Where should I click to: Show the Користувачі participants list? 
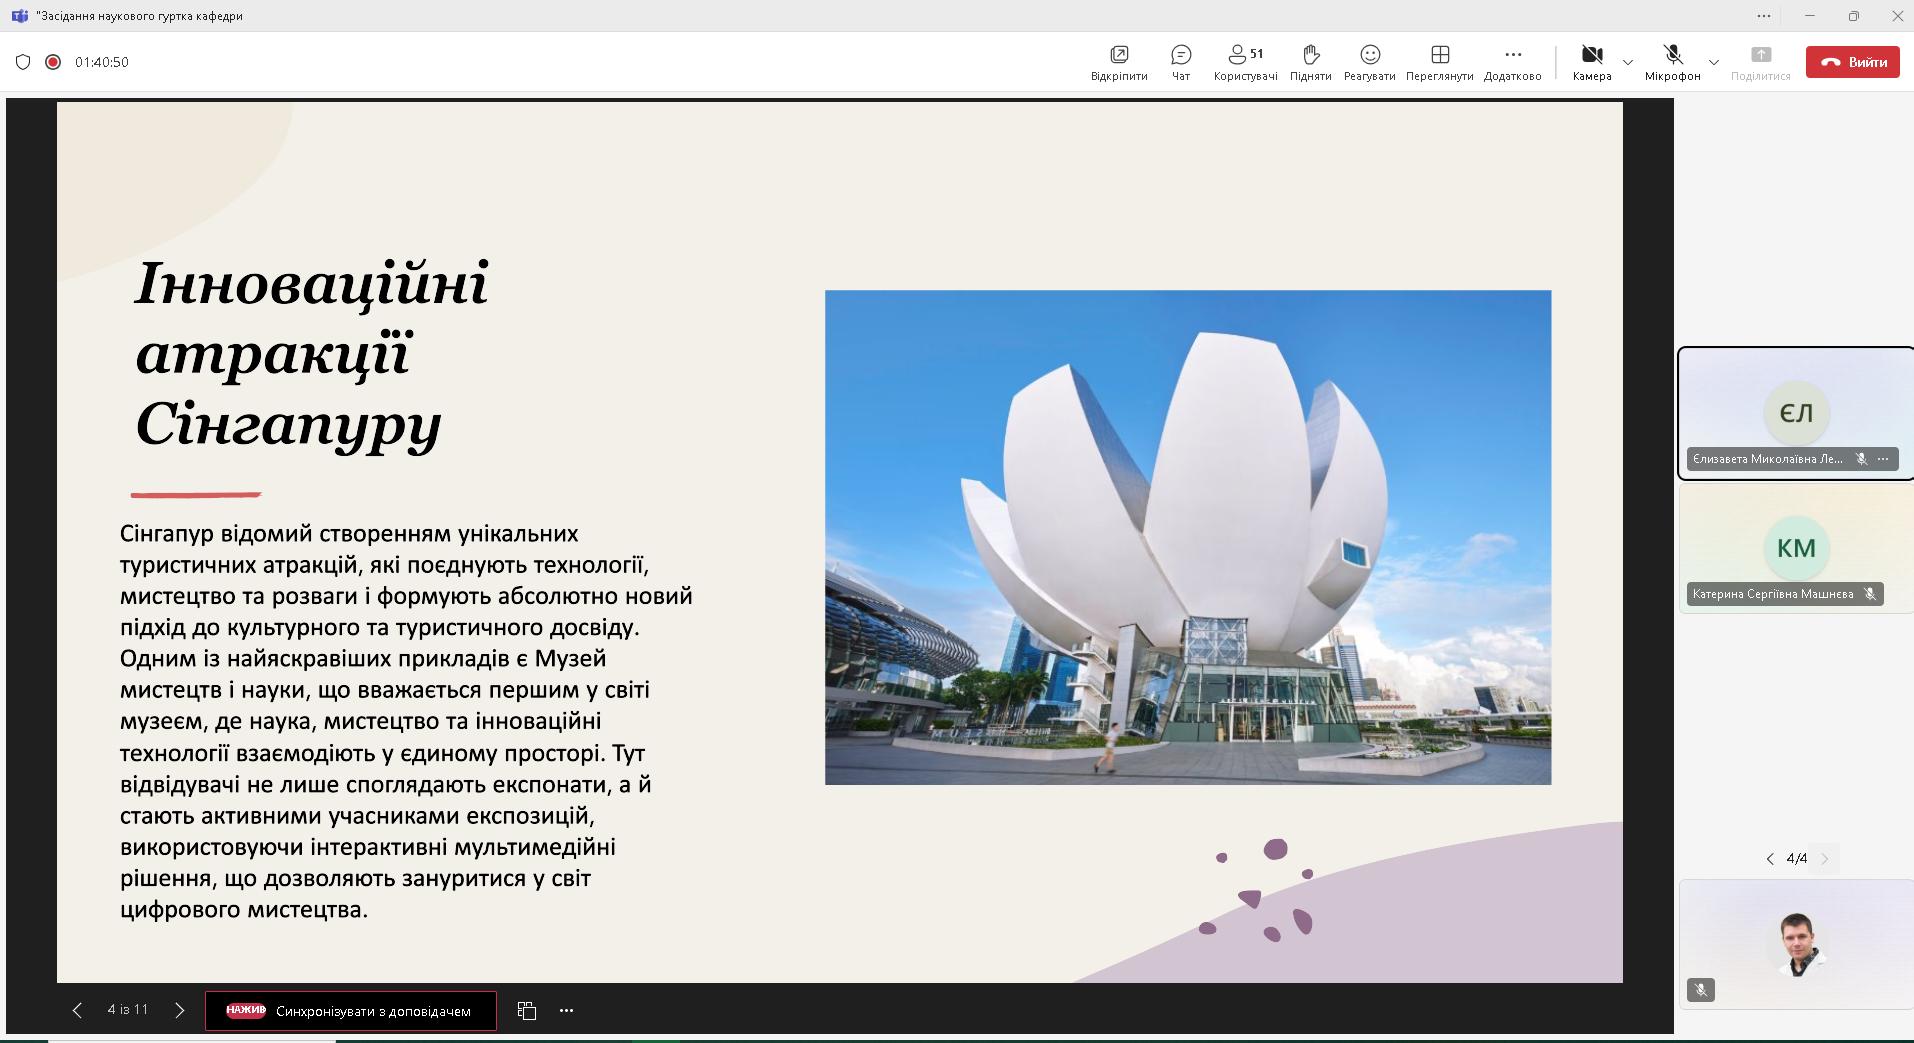(1245, 62)
